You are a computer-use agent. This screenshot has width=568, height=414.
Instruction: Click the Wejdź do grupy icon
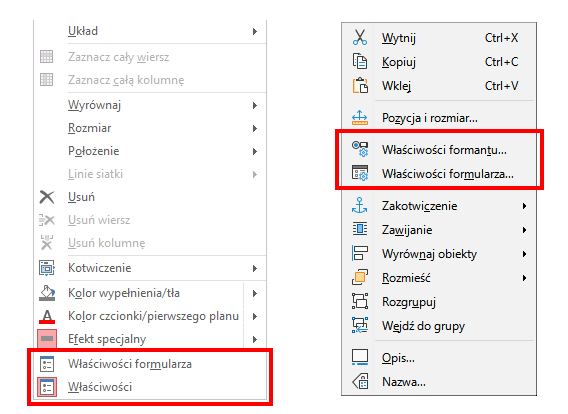[x=360, y=325]
